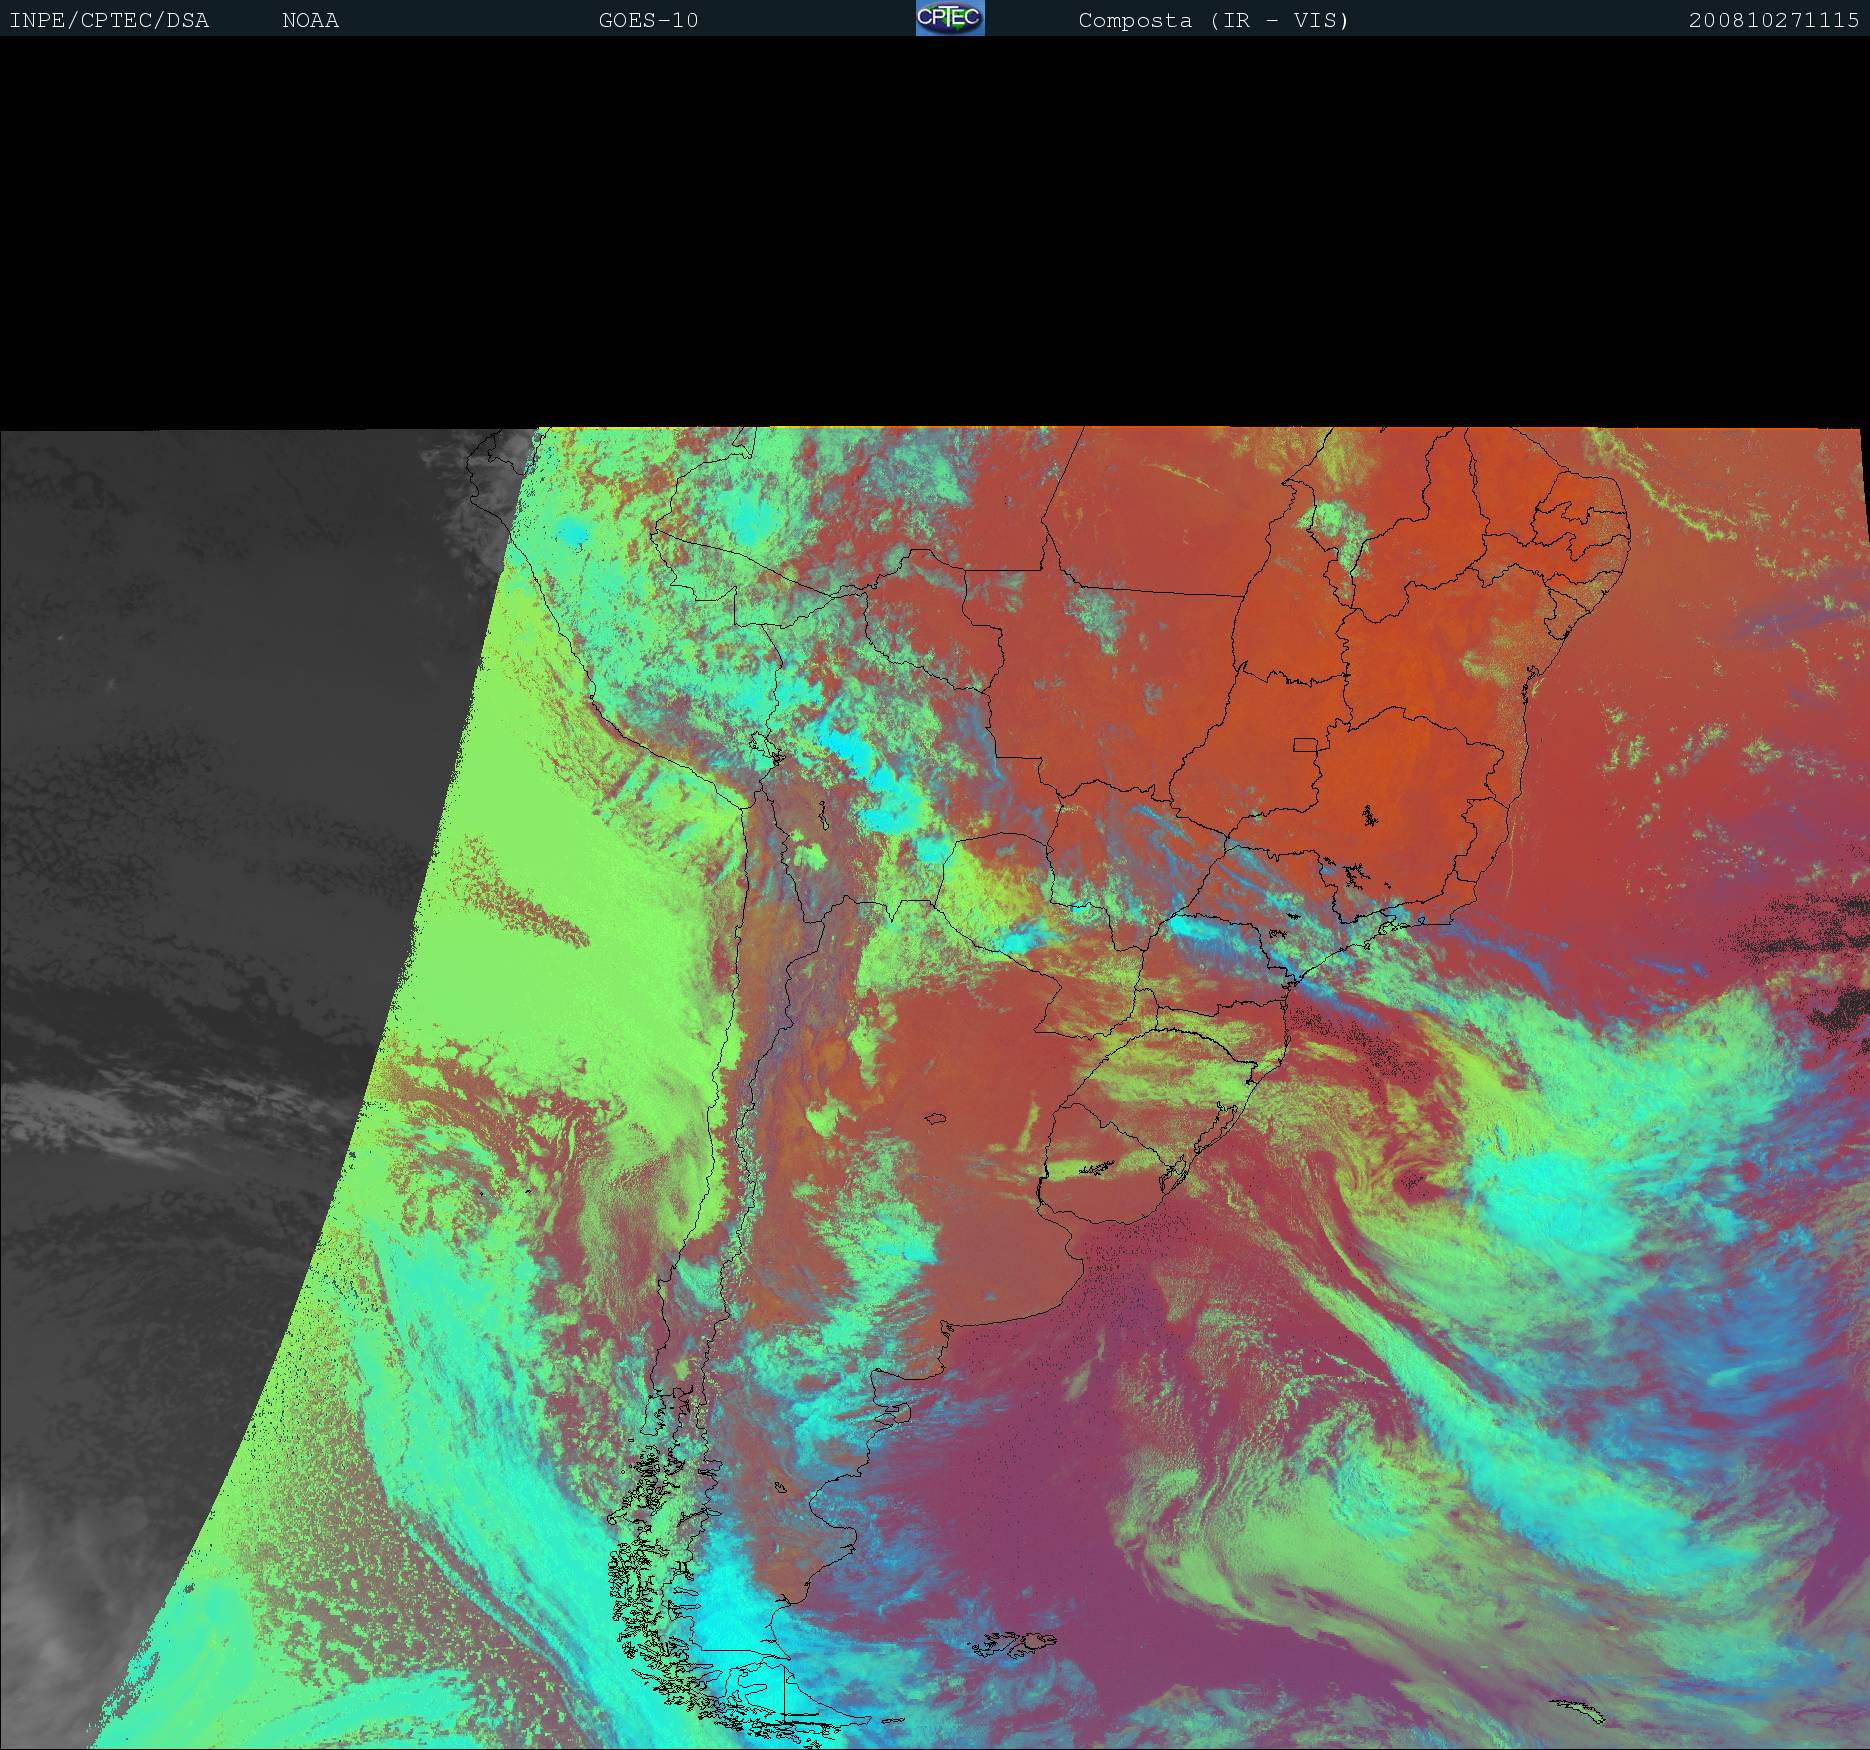This screenshot has height=1750, width=1870.
Task: Click the CPTEC logo in header
Action: click(949, 18)
